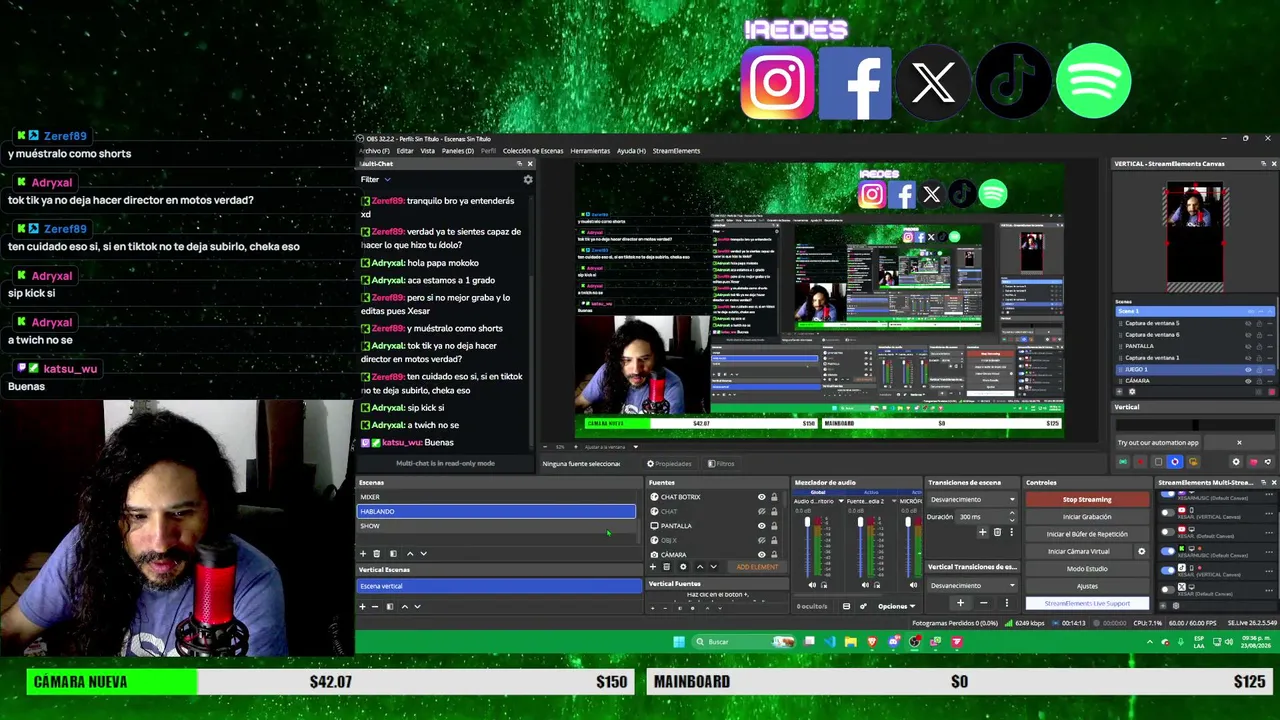Open the Desvanecimiento scene transition dropdown

tap(972, 499)
